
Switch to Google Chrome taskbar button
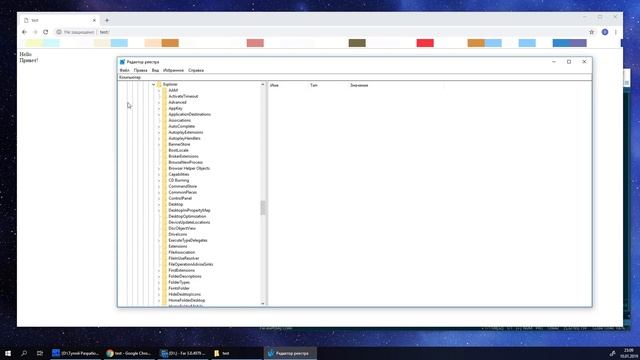129,353
